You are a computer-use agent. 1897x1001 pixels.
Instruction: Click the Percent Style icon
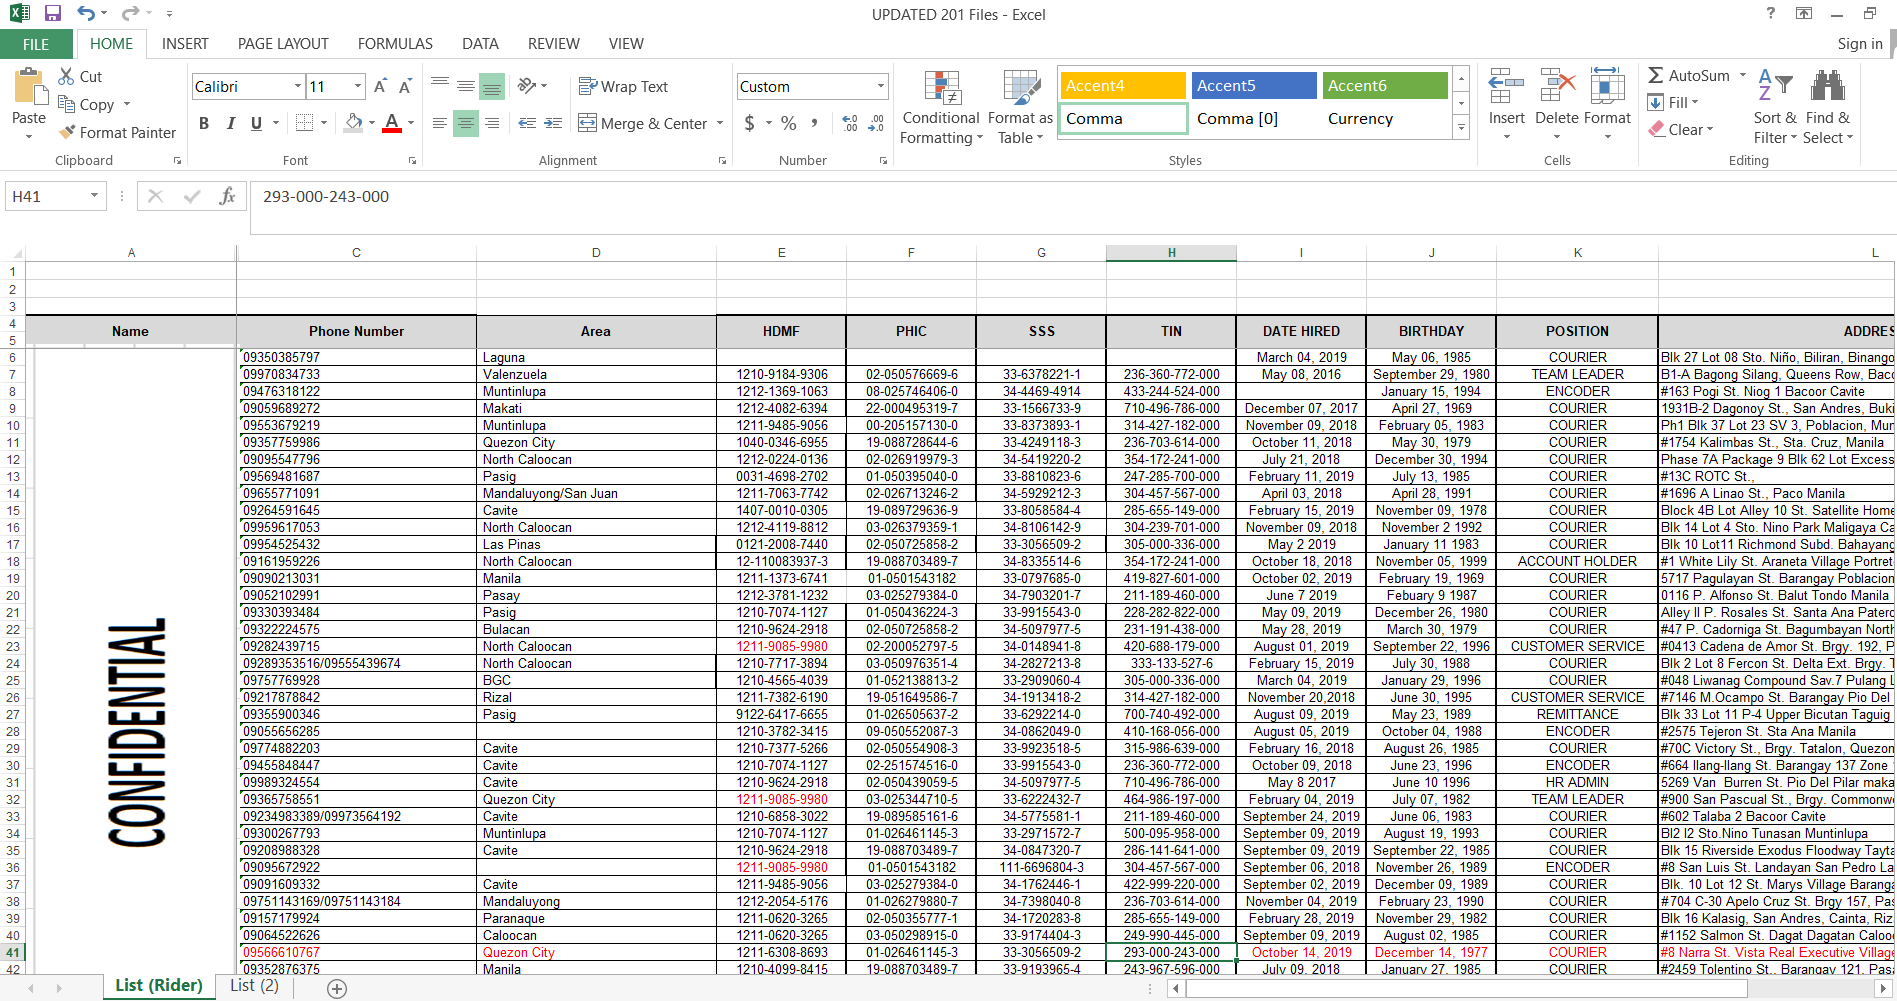(x=789, y=123)
